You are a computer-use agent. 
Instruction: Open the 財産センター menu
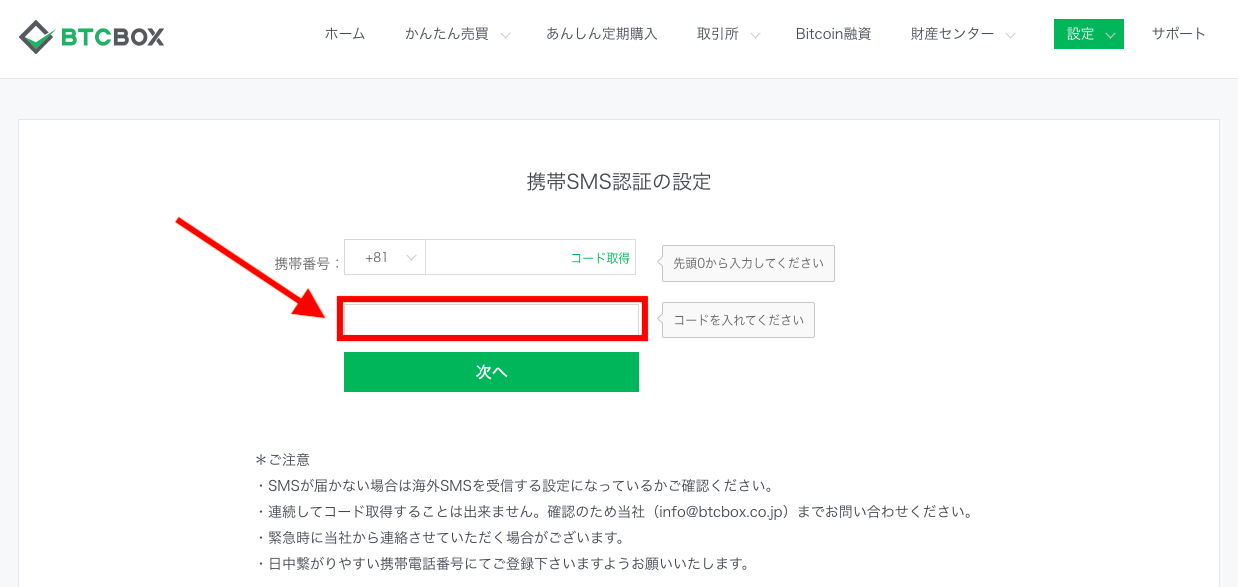[952, 34]
